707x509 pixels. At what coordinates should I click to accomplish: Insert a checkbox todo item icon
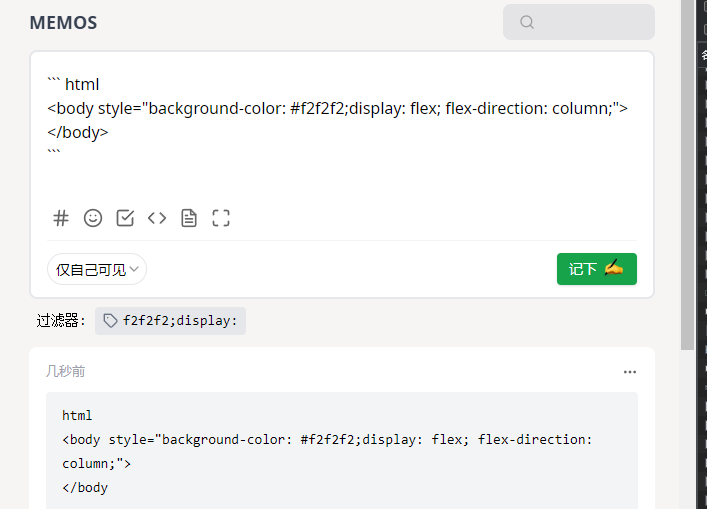pyautogui.click(x=125, y=218)
